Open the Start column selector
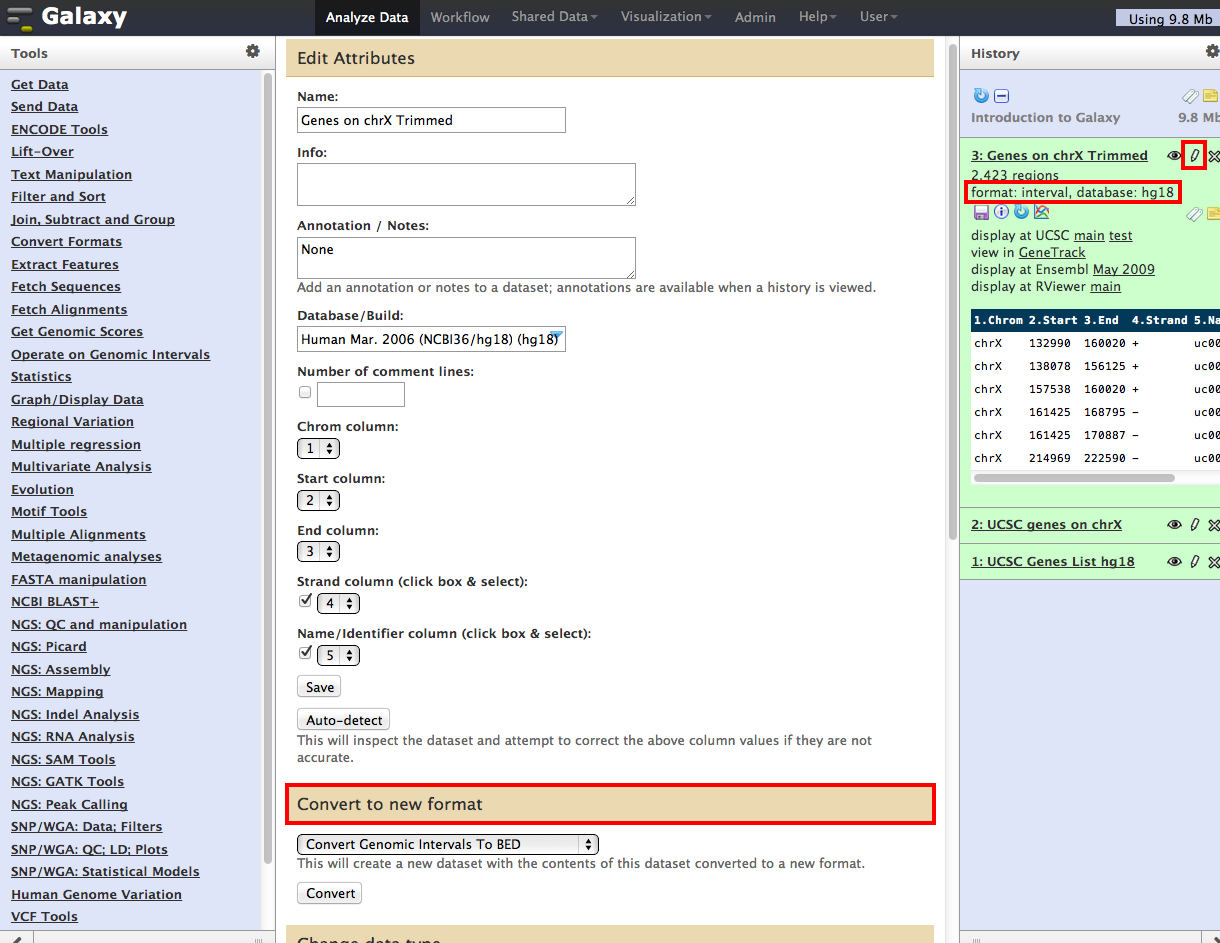This screenshot has height=943, width=1220. coord(318,500)
